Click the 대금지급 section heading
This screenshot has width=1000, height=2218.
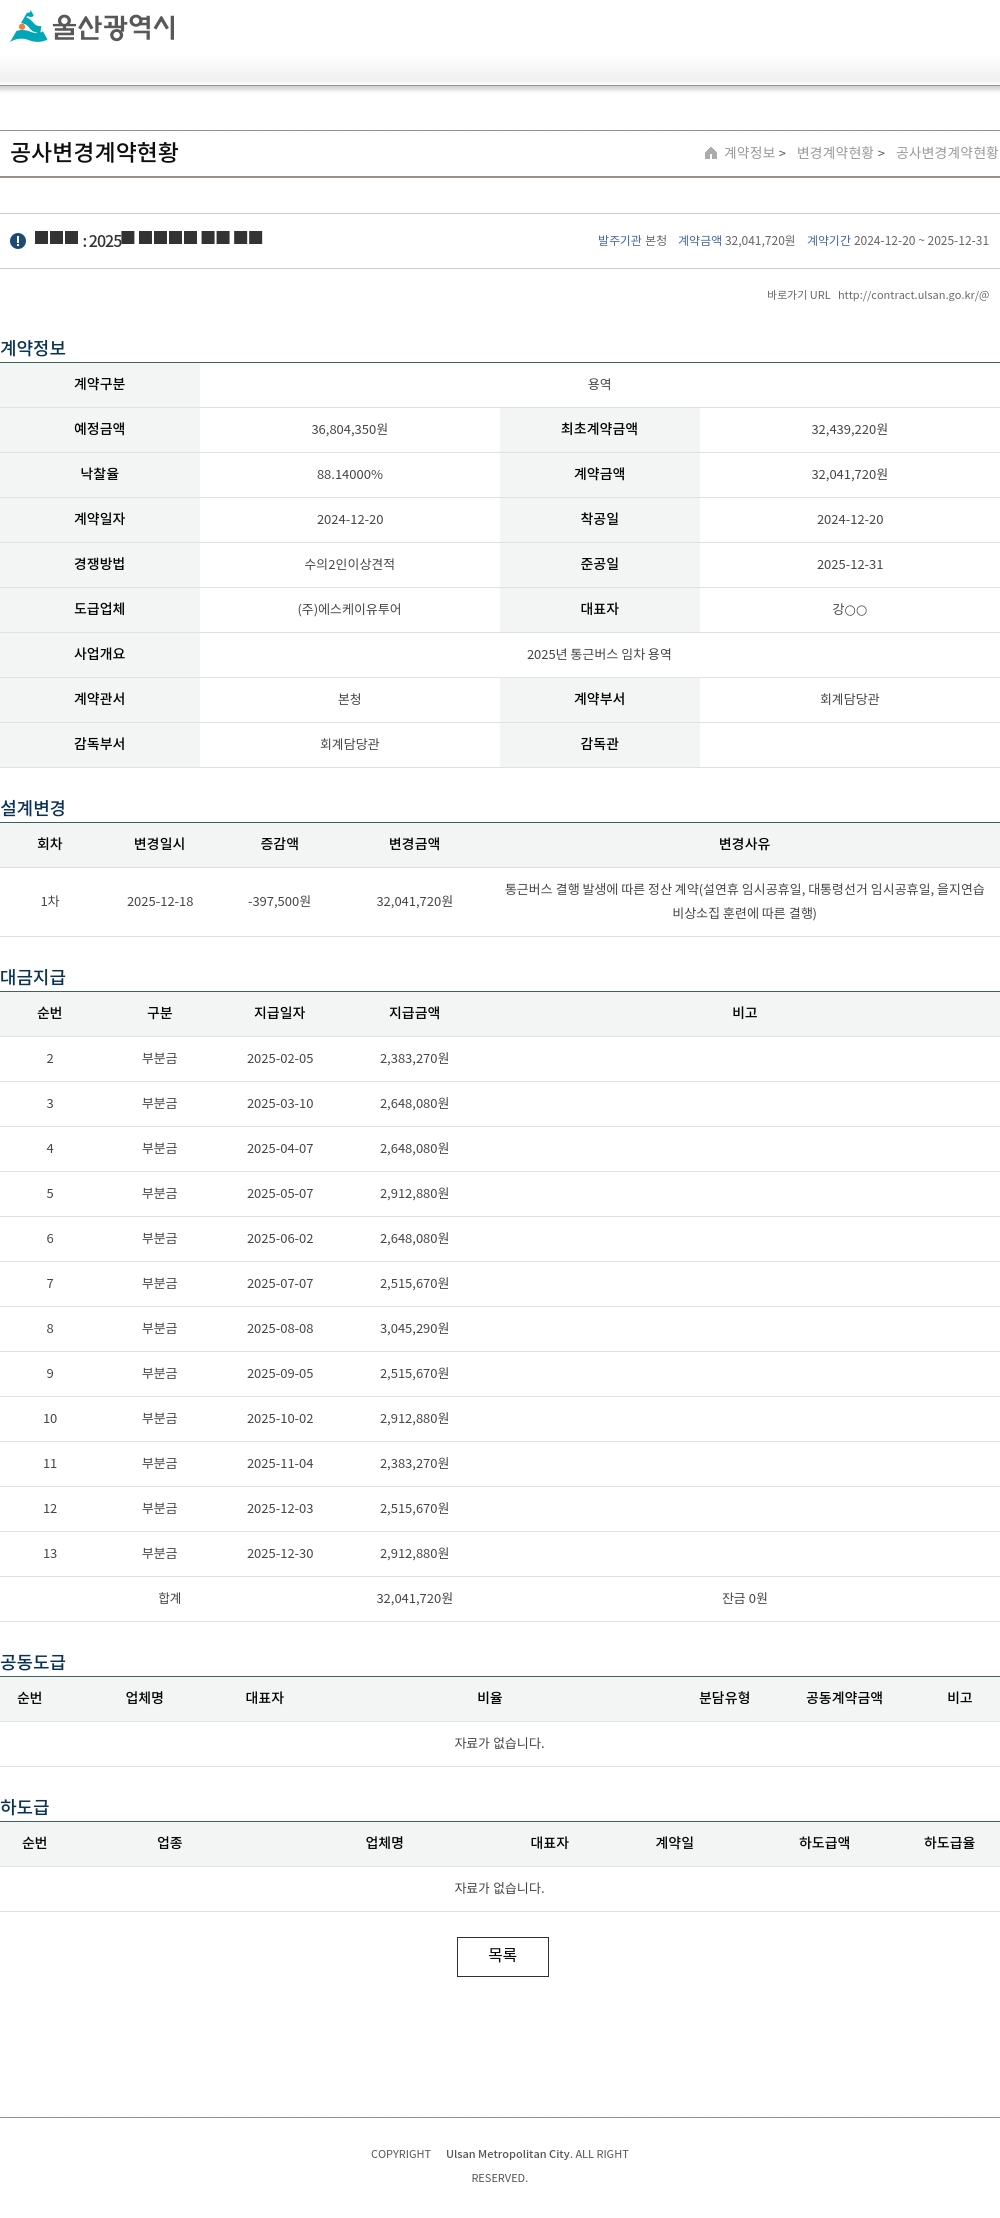coord(33,977)
